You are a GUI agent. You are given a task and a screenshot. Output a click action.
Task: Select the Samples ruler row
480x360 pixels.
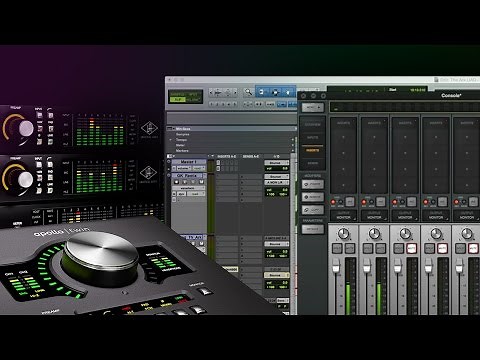click(231, 134)
